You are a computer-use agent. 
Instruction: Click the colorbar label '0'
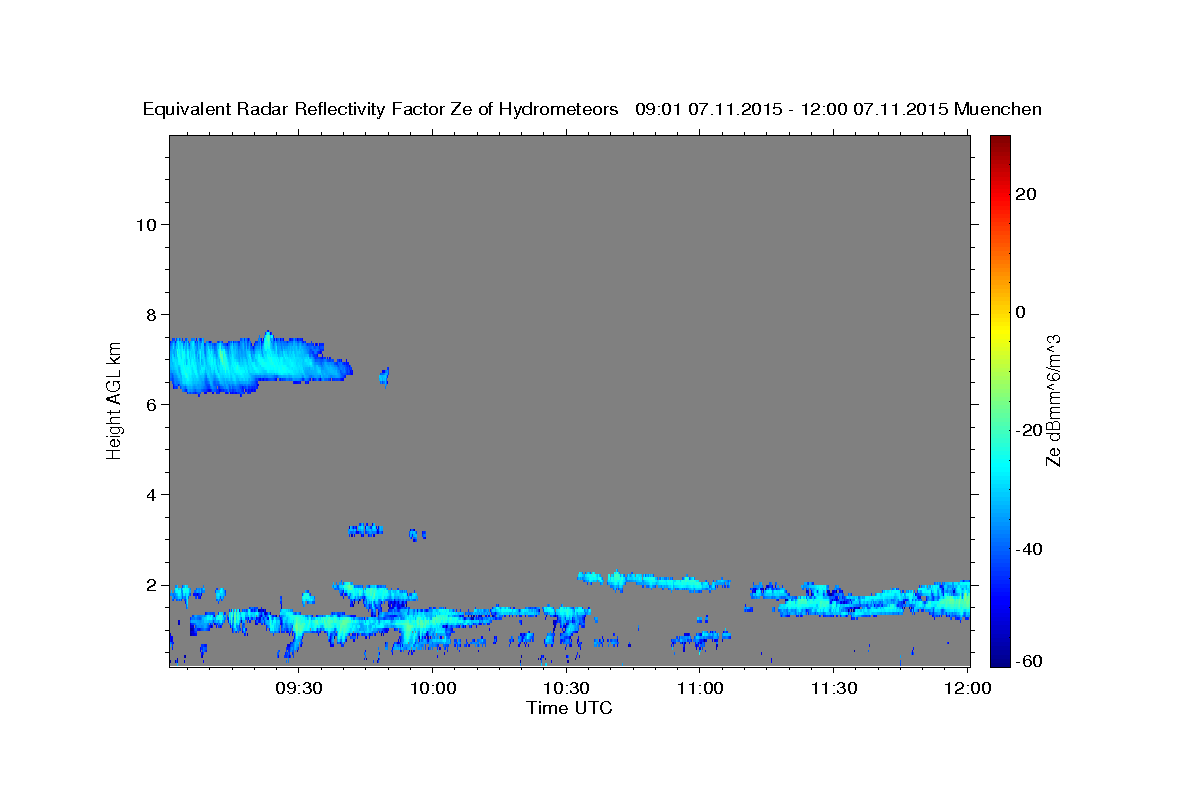[x=1021, y=312]
